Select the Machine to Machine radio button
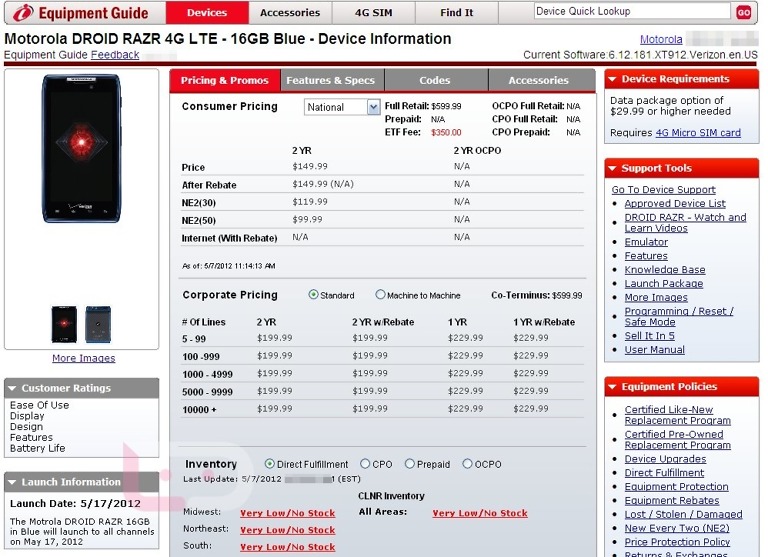Viewport: 768px width, 557px height. tap(380, 295)
